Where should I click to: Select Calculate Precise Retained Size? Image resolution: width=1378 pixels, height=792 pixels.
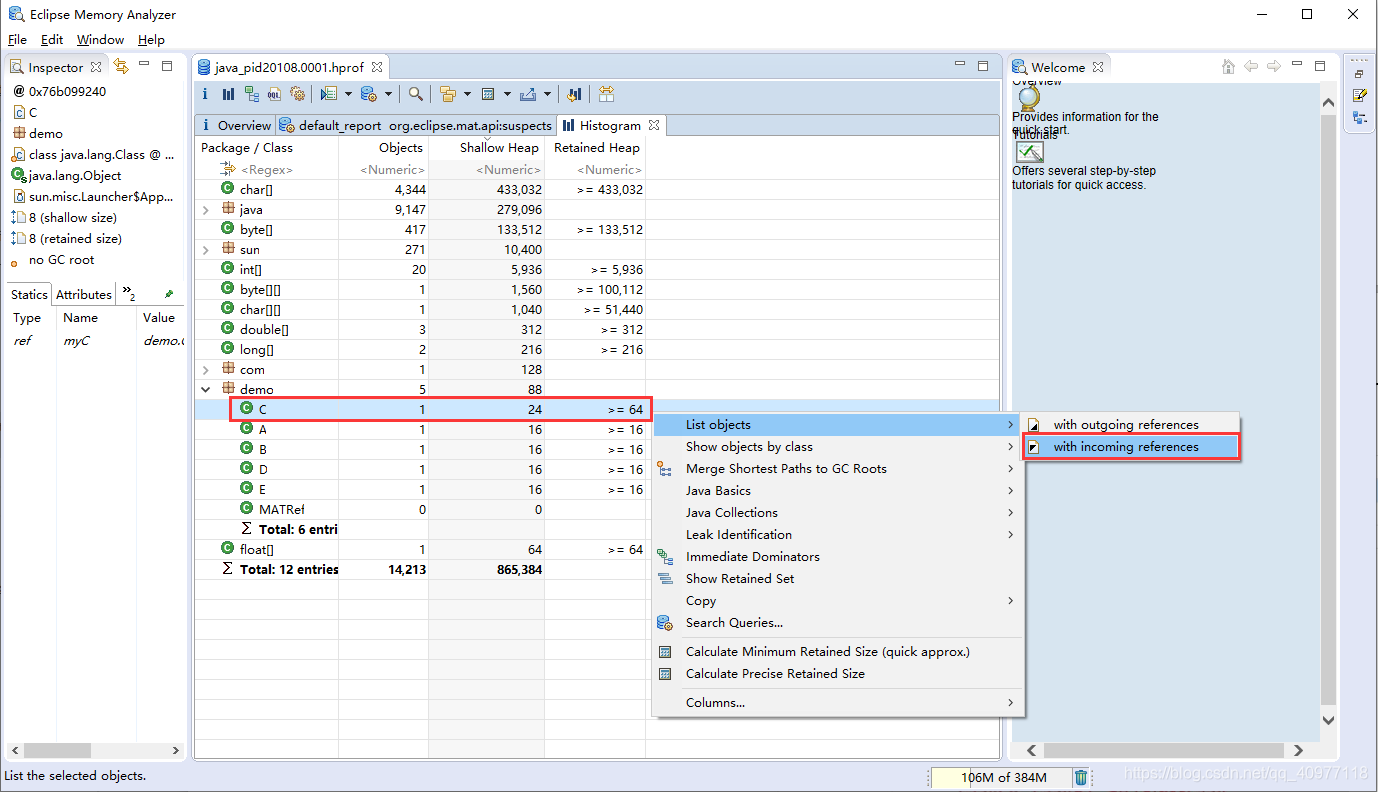click(x=837, y=674)
